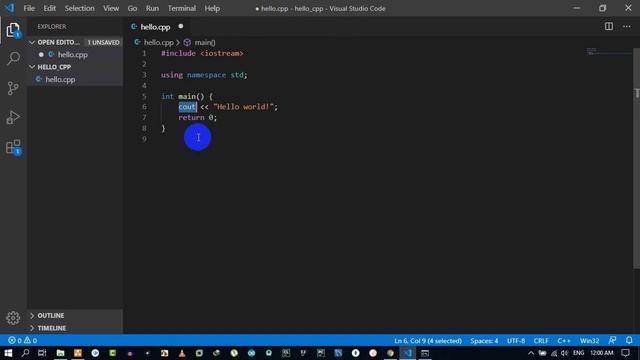Open File Explorer from taskbar

(60, 353)
